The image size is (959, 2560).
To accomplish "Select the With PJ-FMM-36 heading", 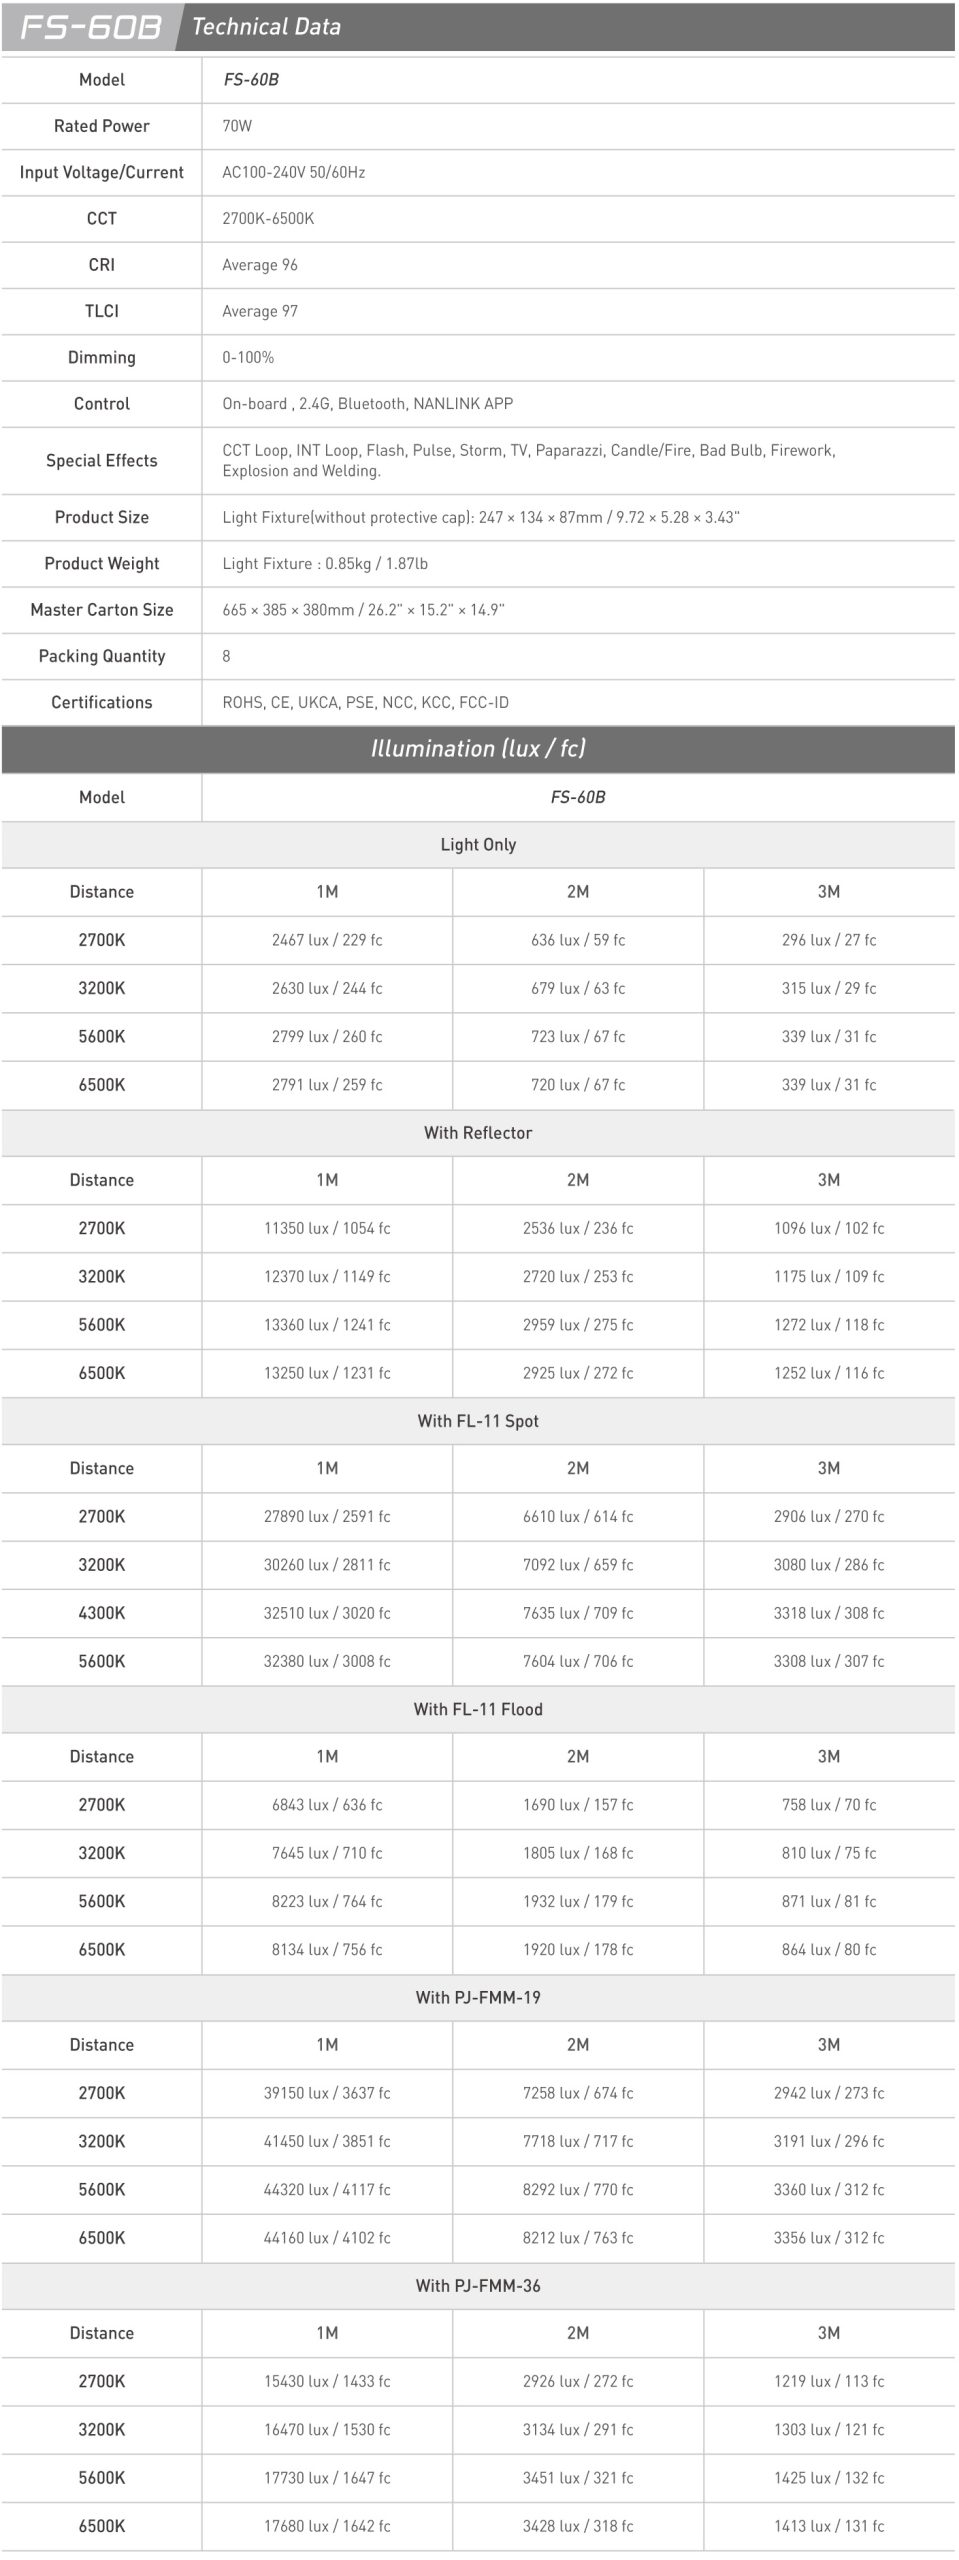I will coord(478,2285).
